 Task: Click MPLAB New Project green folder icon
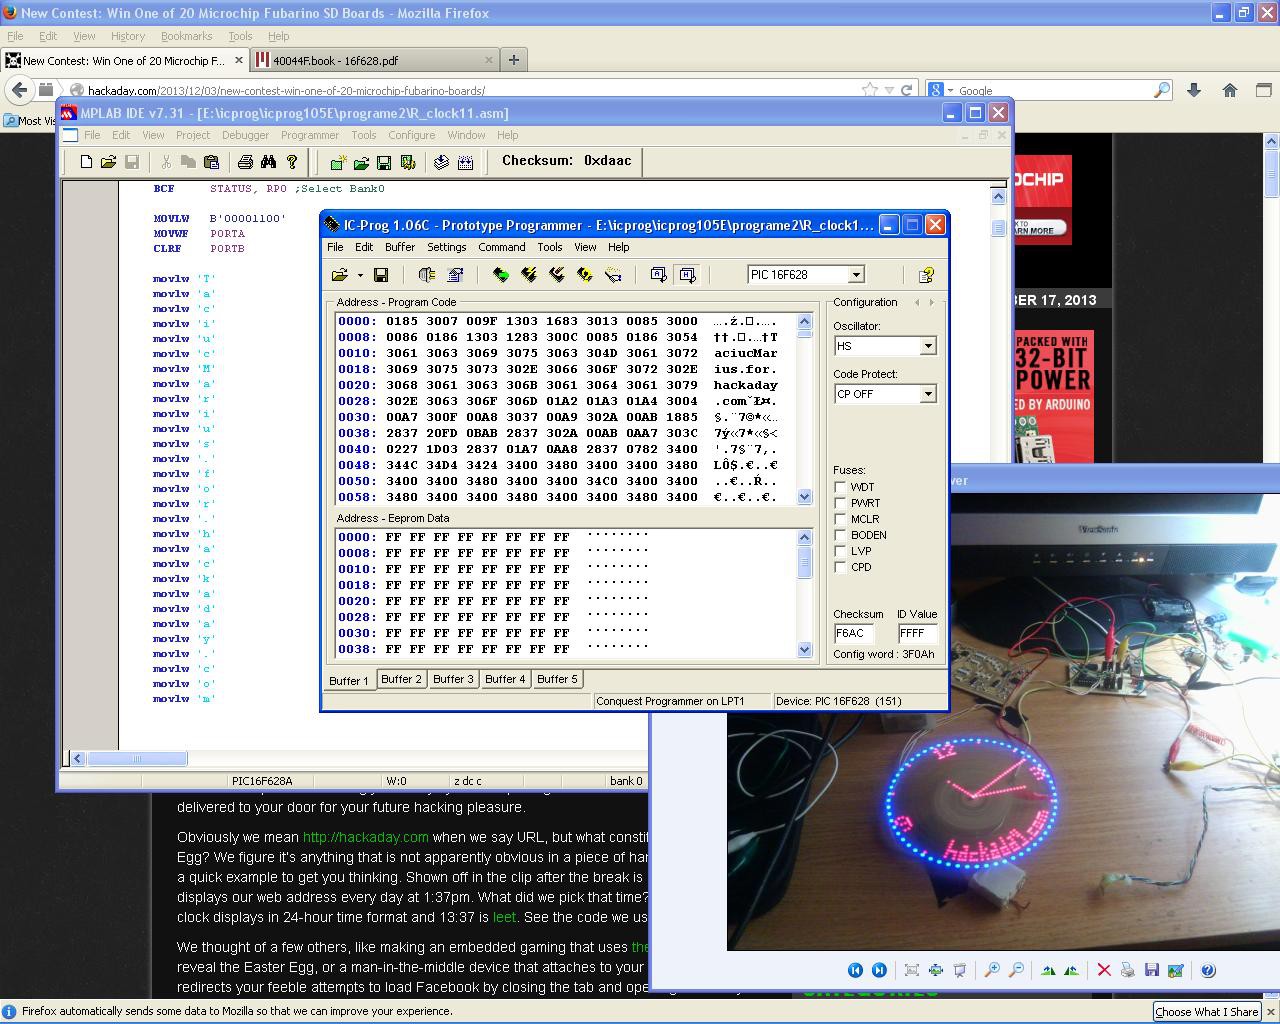click(338, 162)
